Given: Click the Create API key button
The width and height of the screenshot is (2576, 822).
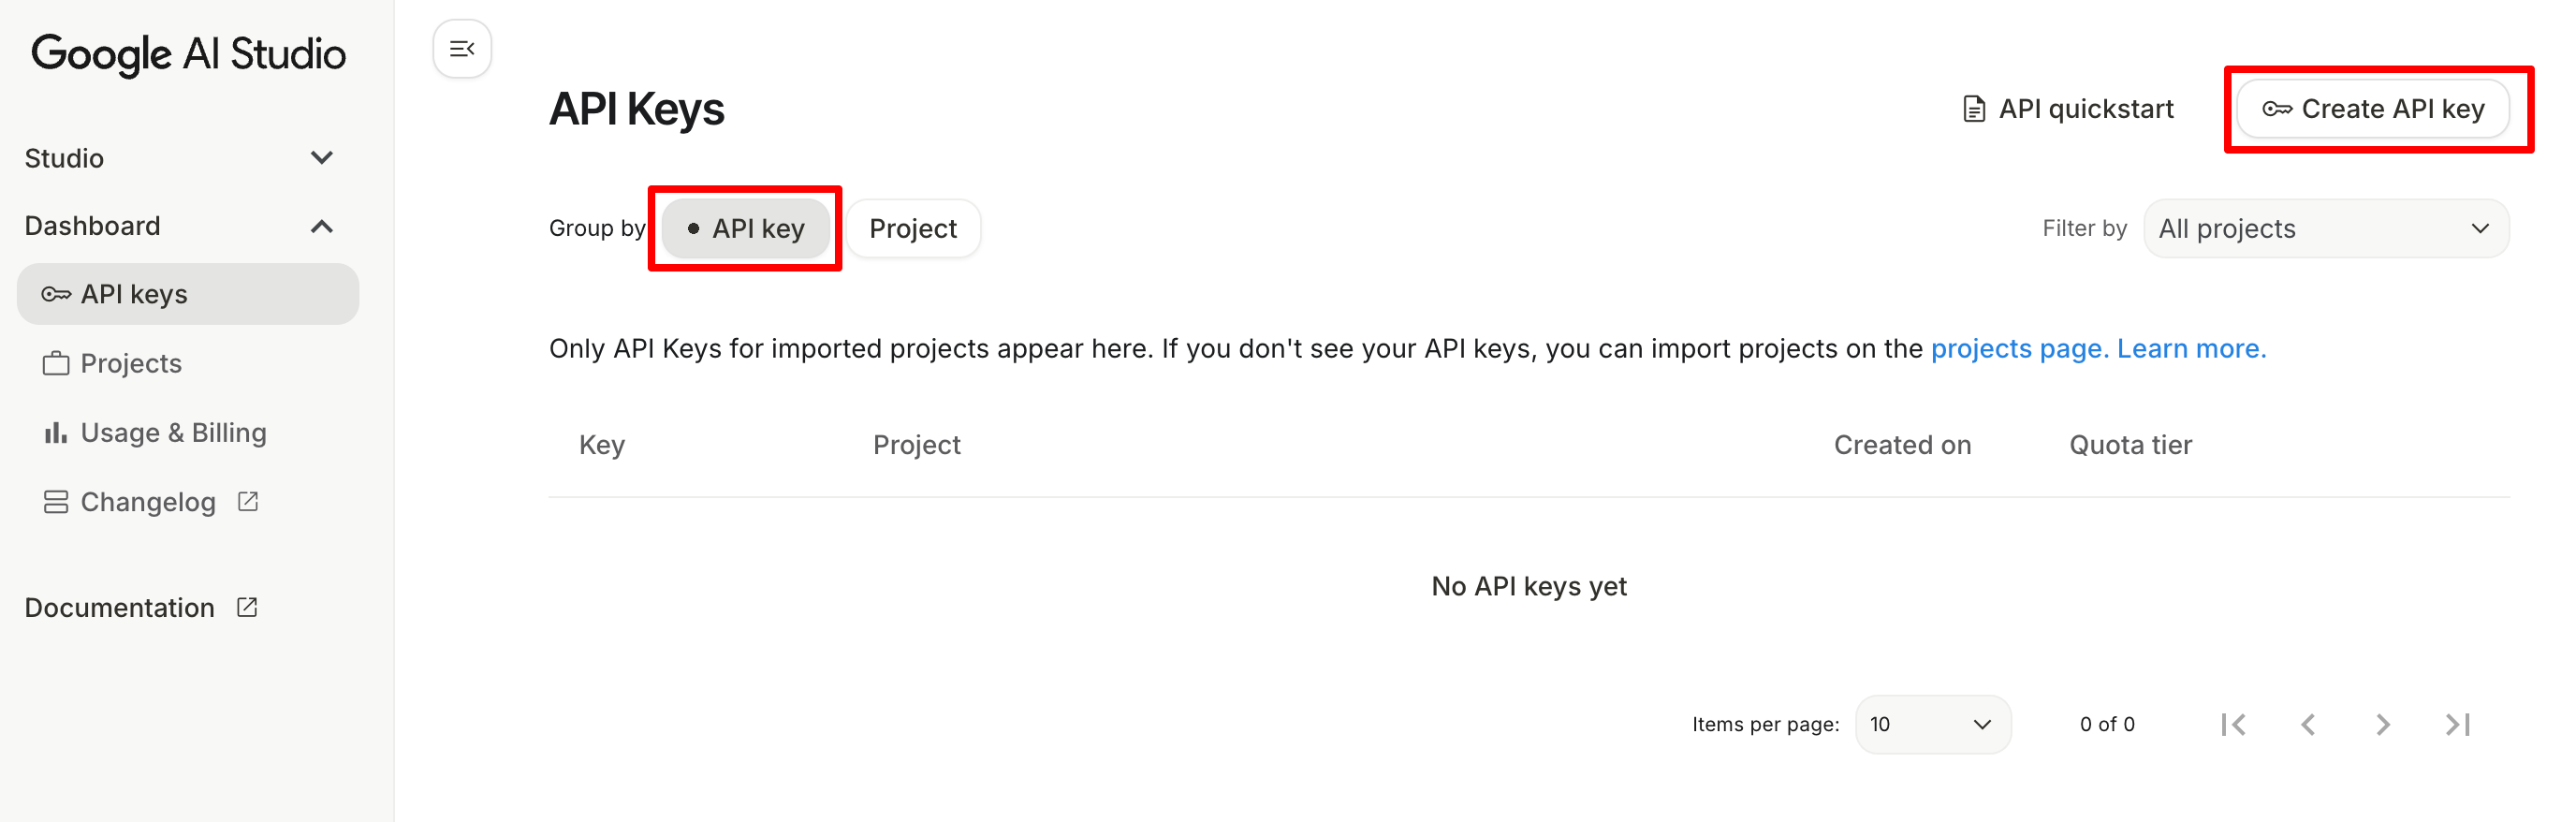Looking at the screenshot, I should (2372, 109).
